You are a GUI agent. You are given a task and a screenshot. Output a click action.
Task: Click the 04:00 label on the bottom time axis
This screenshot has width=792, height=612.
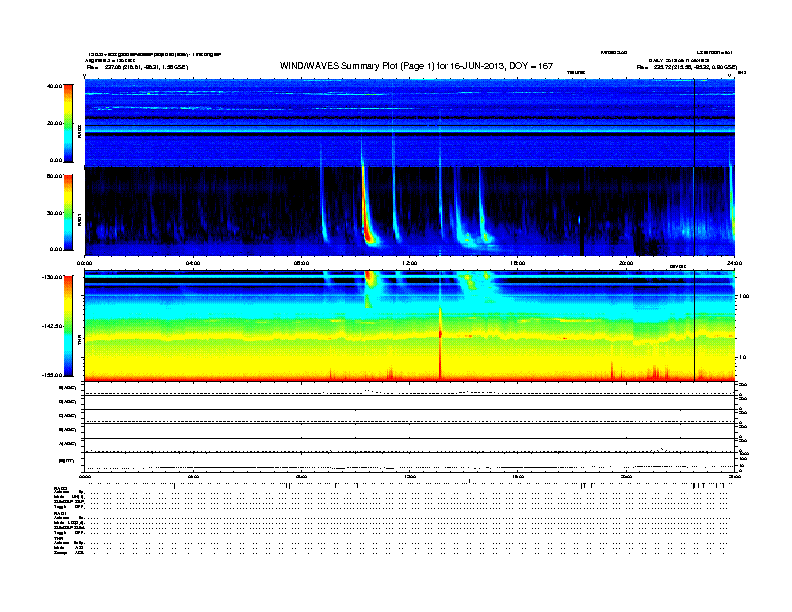coord(193,476)
